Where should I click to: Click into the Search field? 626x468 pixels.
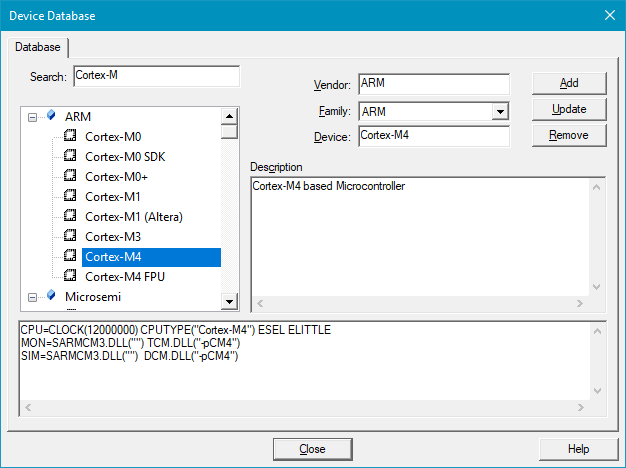(156, 76)
